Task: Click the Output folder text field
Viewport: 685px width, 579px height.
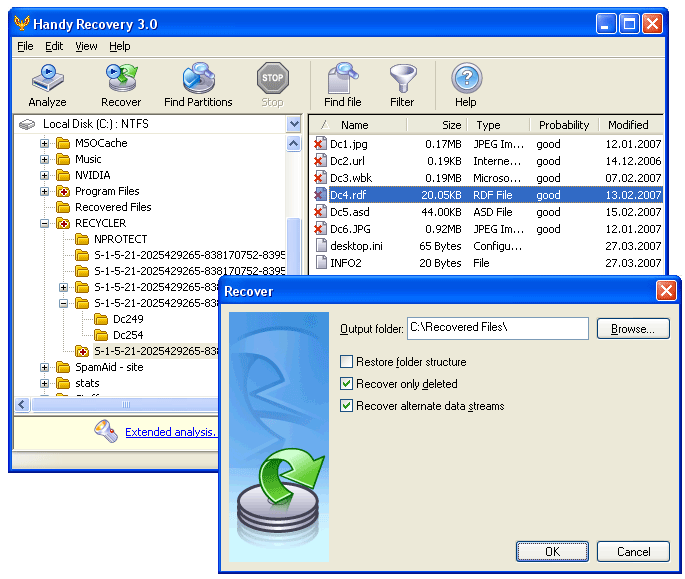Action: pyautogui.click(x=498, y=328)
